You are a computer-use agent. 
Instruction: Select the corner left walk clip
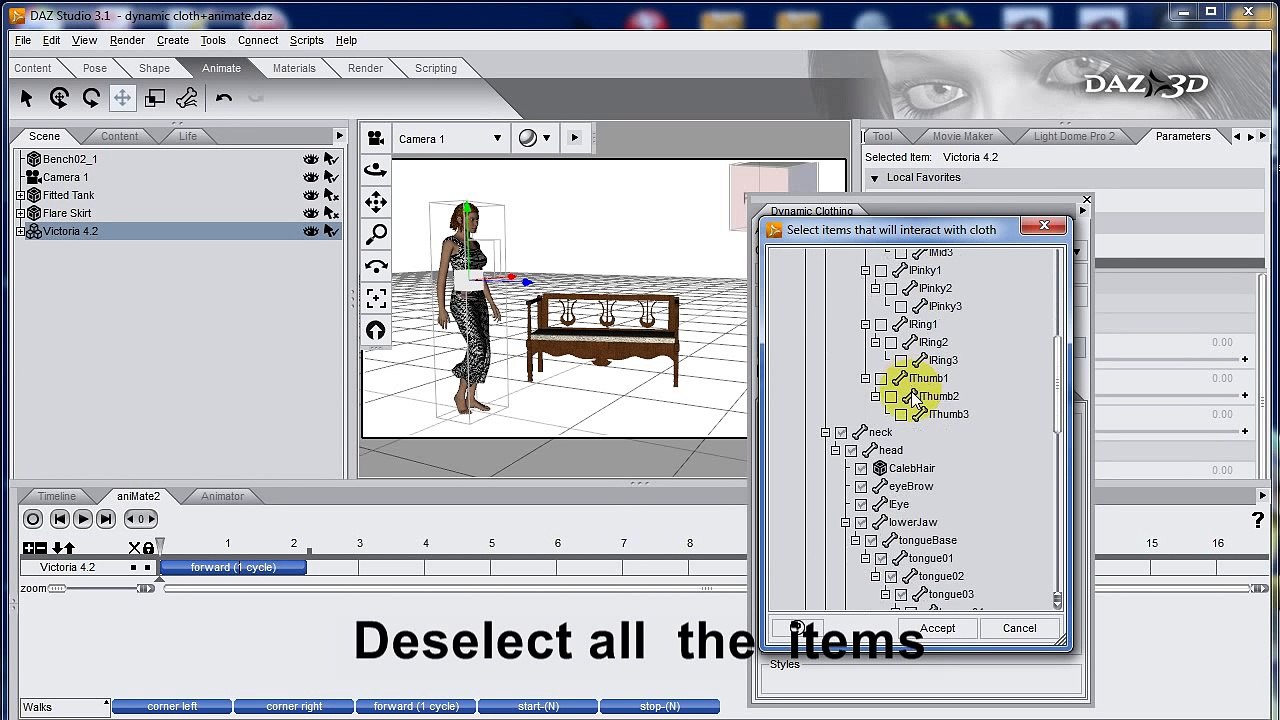tap(172, 707)
